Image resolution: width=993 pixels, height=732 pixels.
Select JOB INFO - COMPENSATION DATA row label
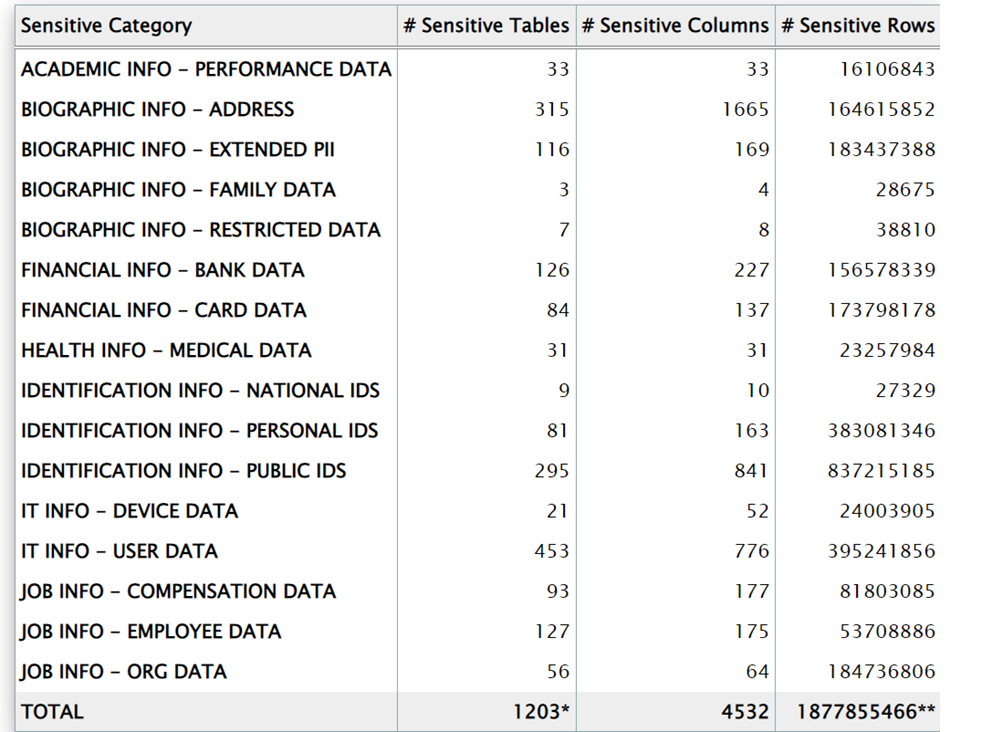coord(178,591)
